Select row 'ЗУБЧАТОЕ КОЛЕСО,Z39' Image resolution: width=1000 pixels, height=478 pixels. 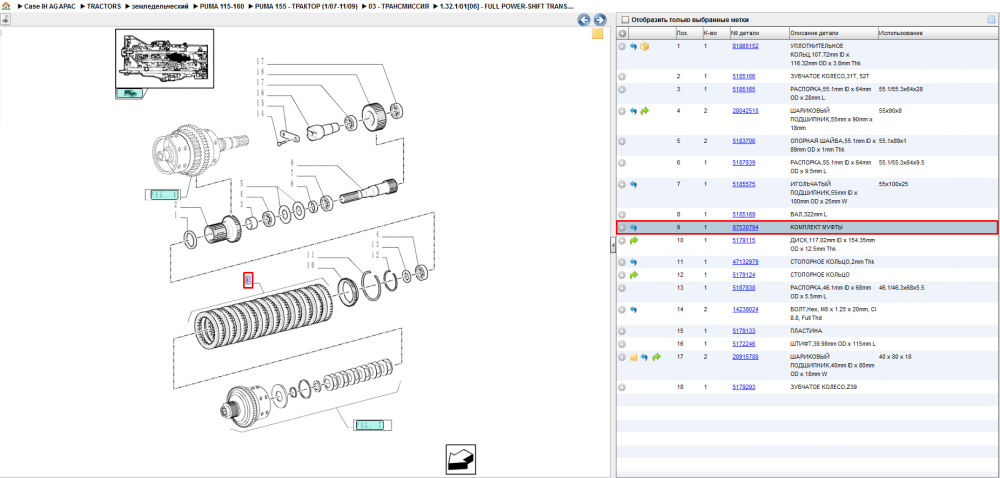pos(807,387)
